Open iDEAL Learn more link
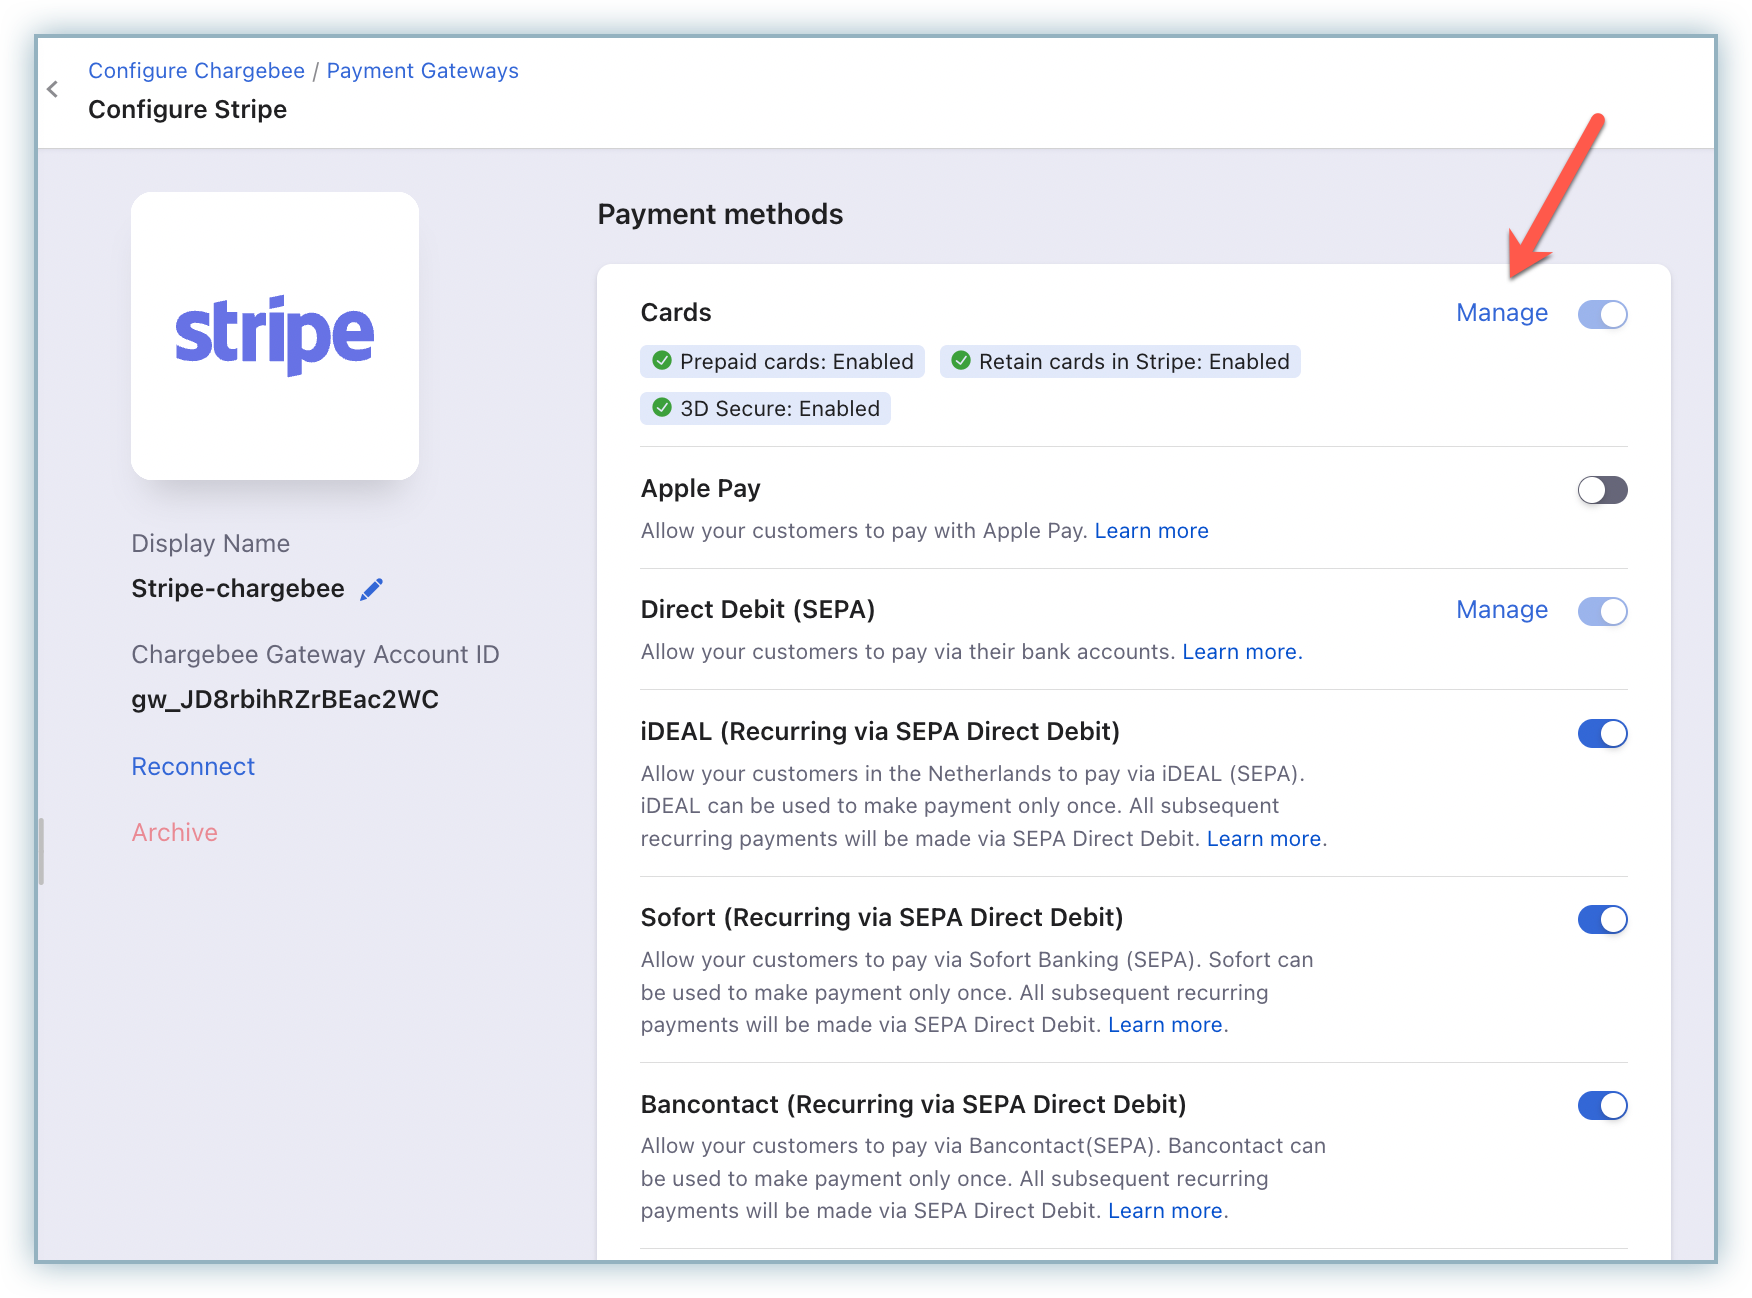The width and height of the screenshot is (1752, 1298). (1264, 839)
